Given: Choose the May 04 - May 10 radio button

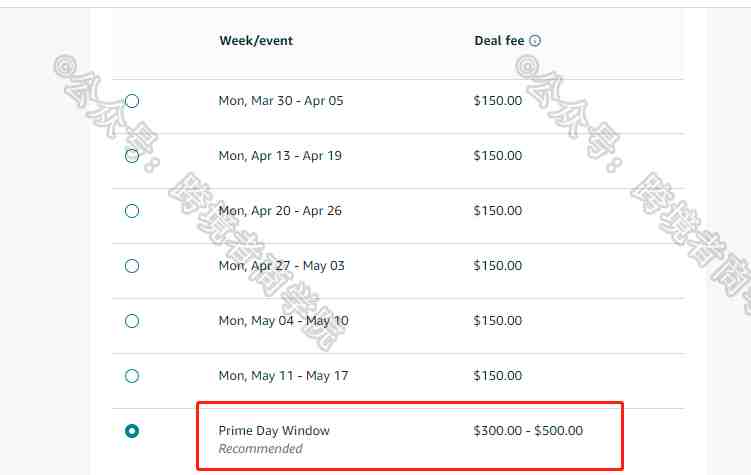Looking at the screenshot, I should click(132, 321).
